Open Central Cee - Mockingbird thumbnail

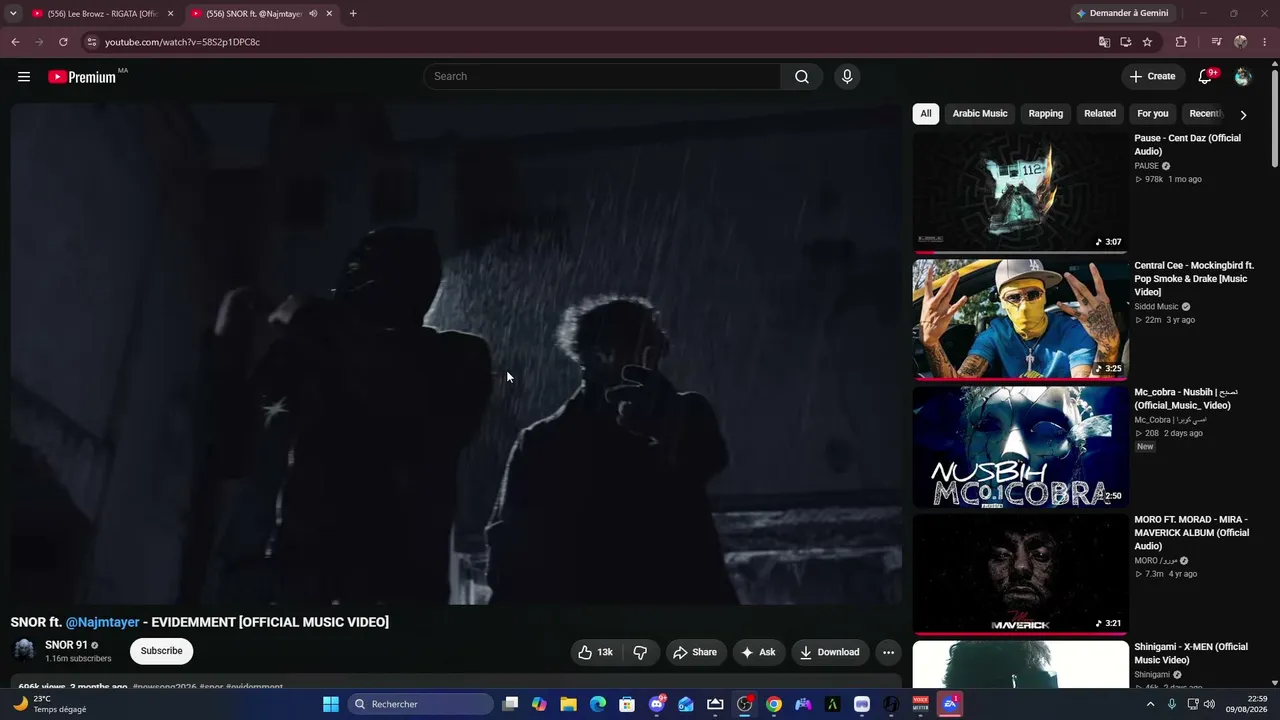click(1020, 319)
